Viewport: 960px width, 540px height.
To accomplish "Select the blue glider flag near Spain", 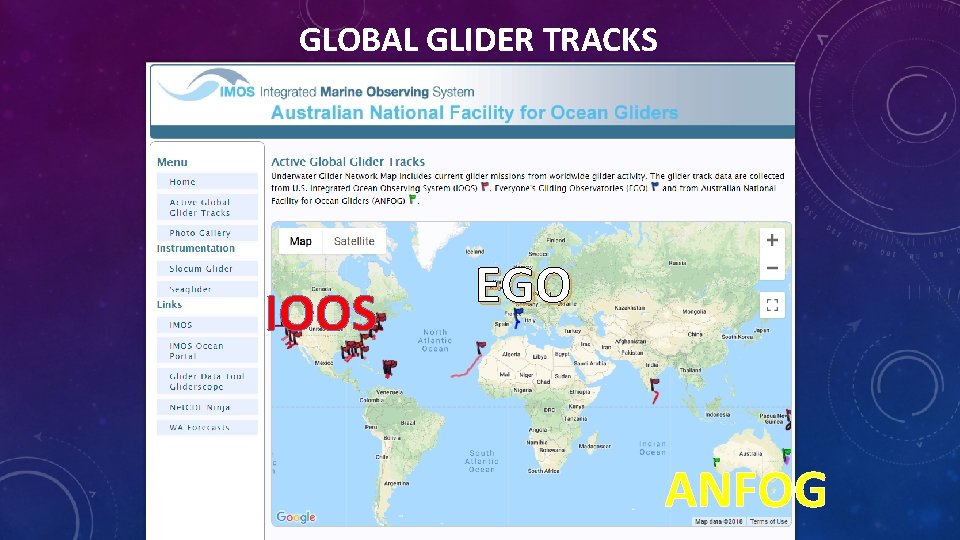I will pos(518,316).
